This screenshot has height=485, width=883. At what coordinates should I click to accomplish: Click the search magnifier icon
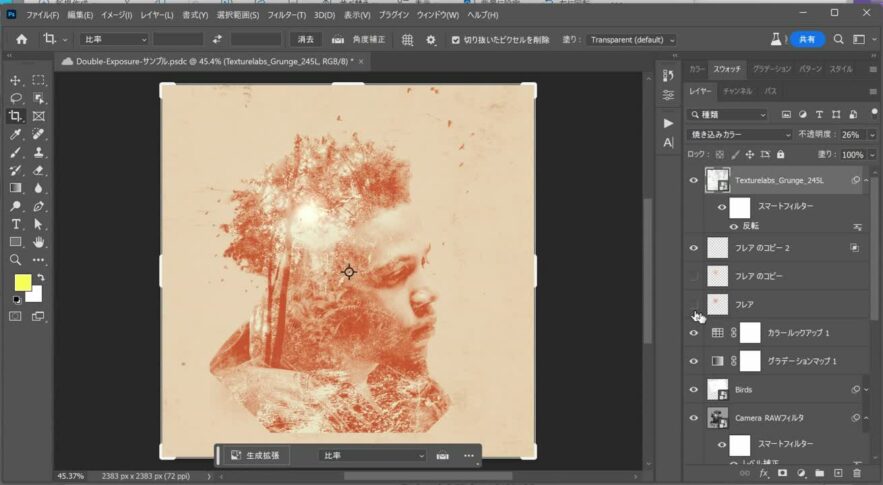pos(839,39)
